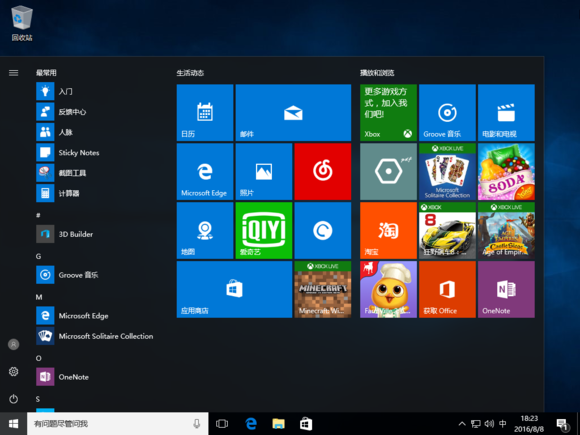
Task: Open Microsoft Solitaire Collection list entry
Action: 100,336
